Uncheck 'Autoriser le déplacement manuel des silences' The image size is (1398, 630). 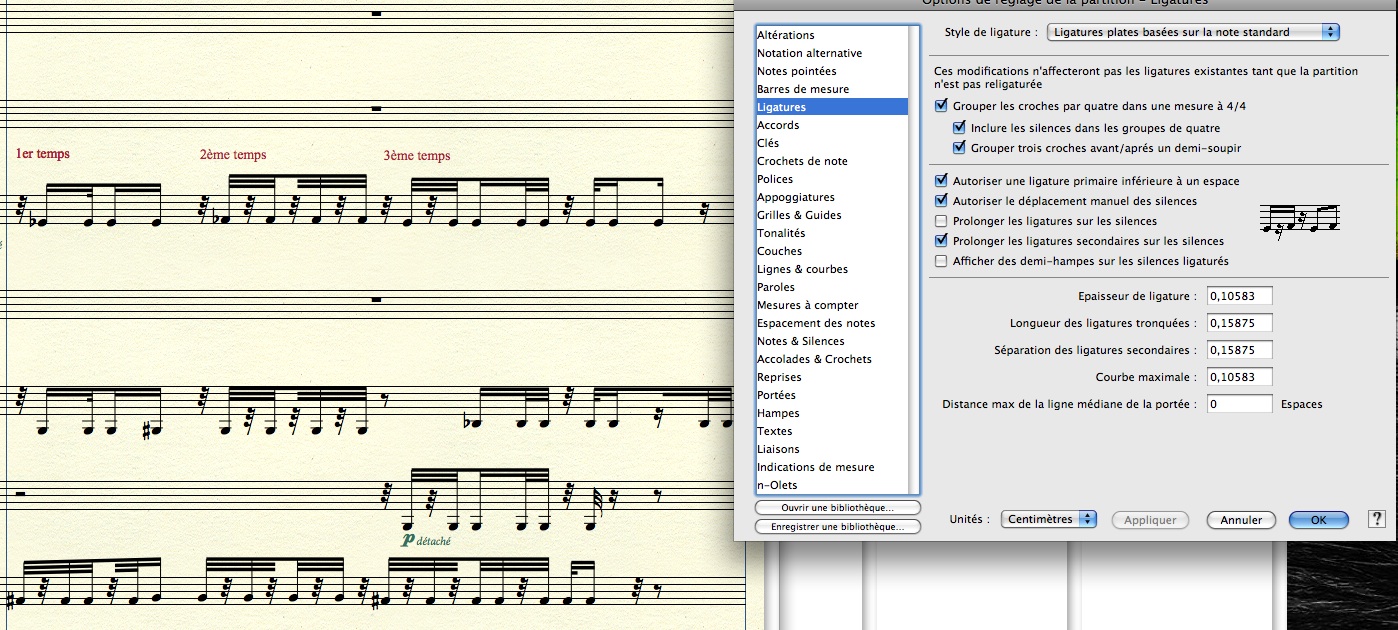(940, 201)
